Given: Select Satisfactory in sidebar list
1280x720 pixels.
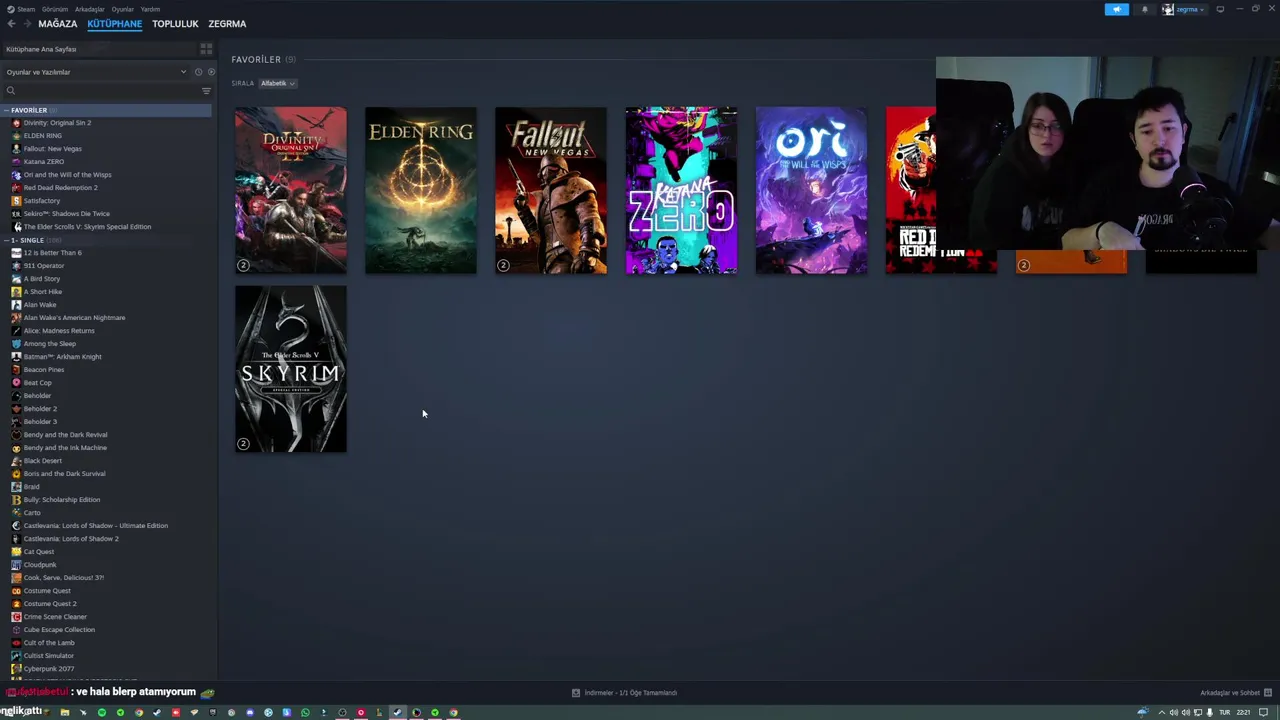Looking at the screenshot, I should 41,201.
